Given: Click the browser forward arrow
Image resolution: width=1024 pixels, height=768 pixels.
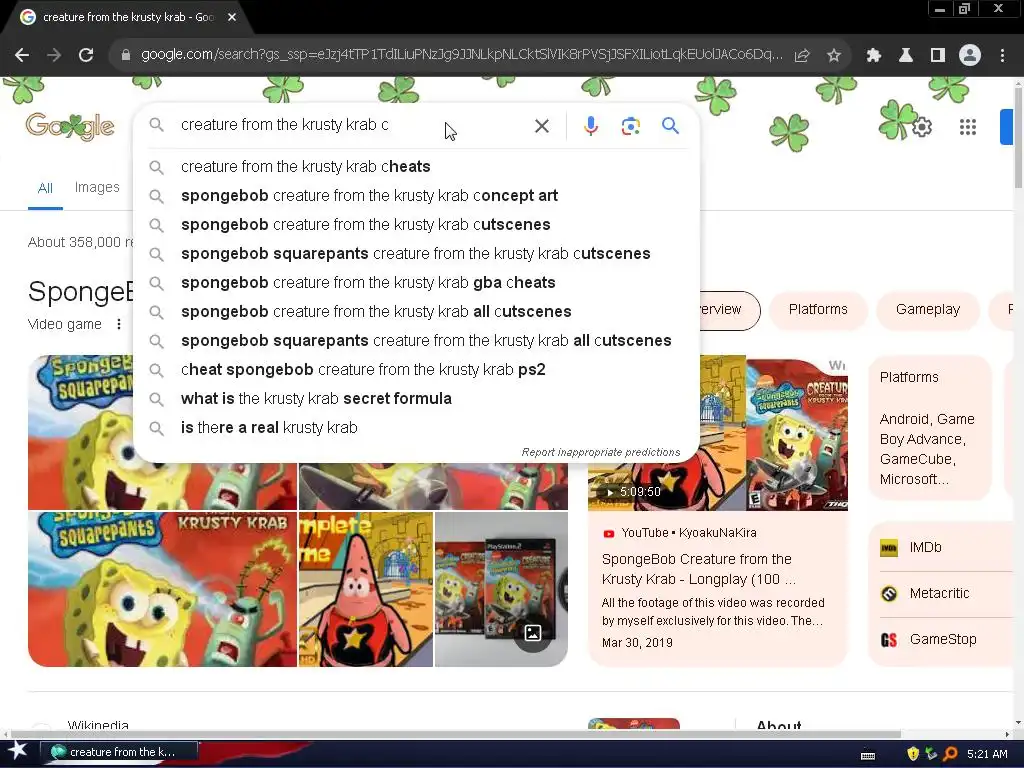Looking at the screenshot, I should pyautogui.click(x=54, y=56).
